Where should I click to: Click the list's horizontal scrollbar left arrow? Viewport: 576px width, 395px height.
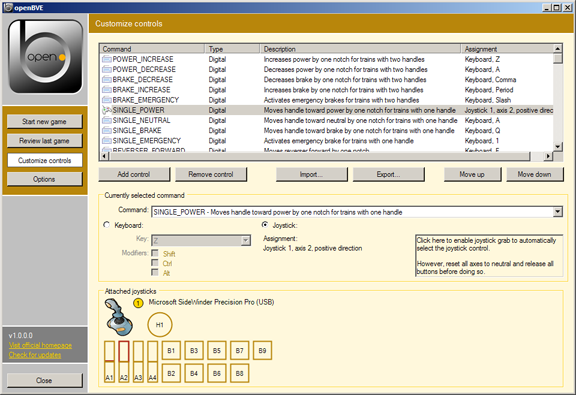point(104,156)
